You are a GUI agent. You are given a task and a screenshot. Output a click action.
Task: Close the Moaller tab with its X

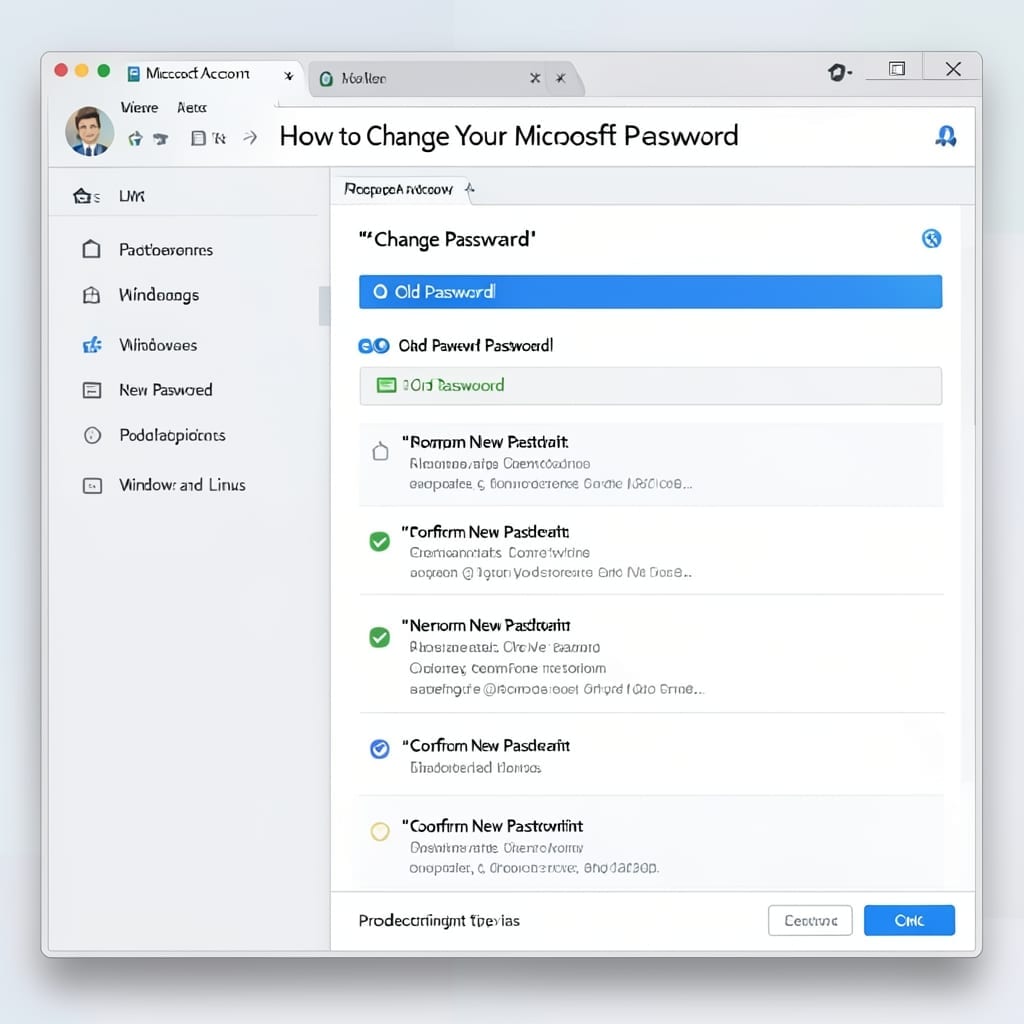[535, 78]
